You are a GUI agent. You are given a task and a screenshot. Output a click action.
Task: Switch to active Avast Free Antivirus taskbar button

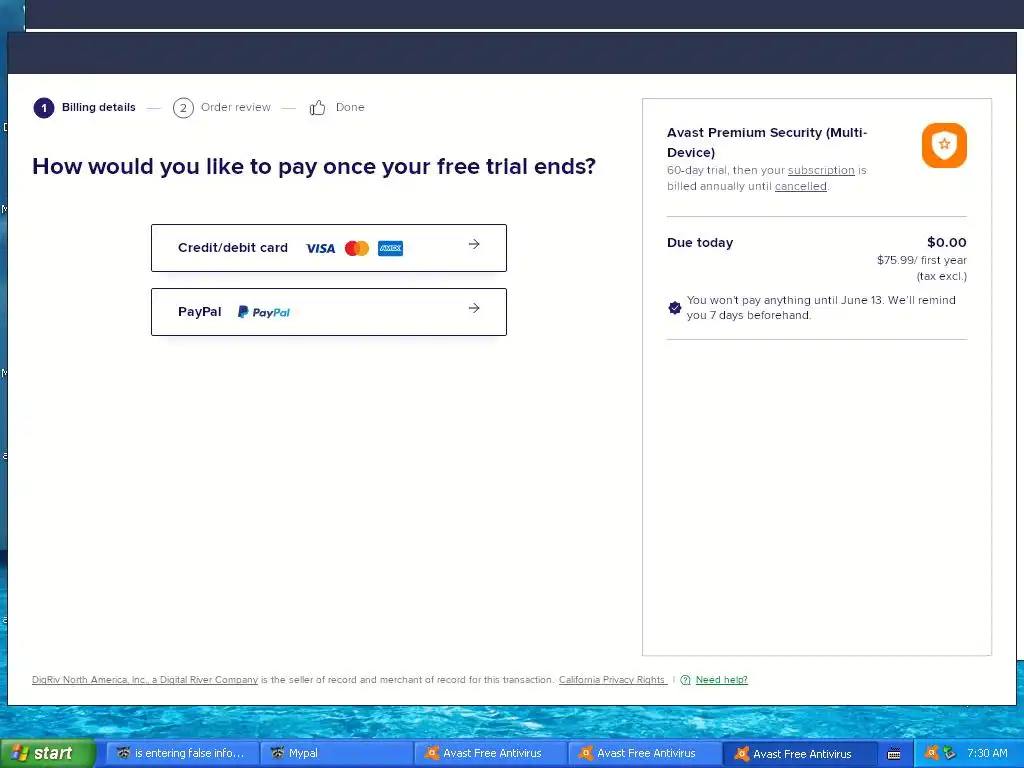click(799, 753)
